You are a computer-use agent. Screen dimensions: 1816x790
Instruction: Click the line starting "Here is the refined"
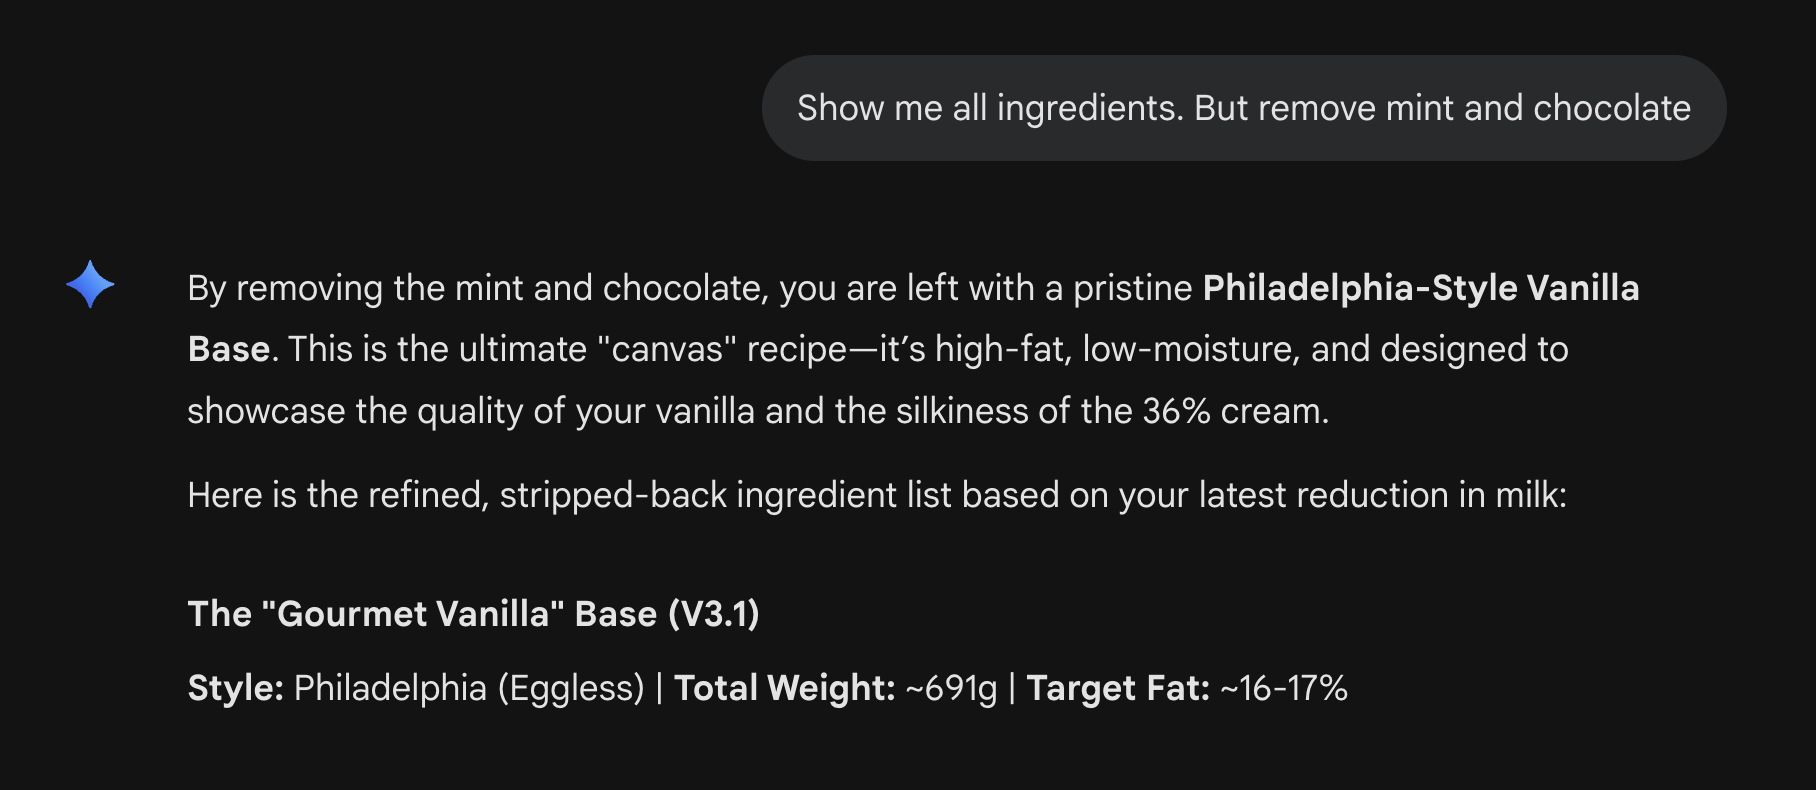pyautogui.click(x=876, y=495)
